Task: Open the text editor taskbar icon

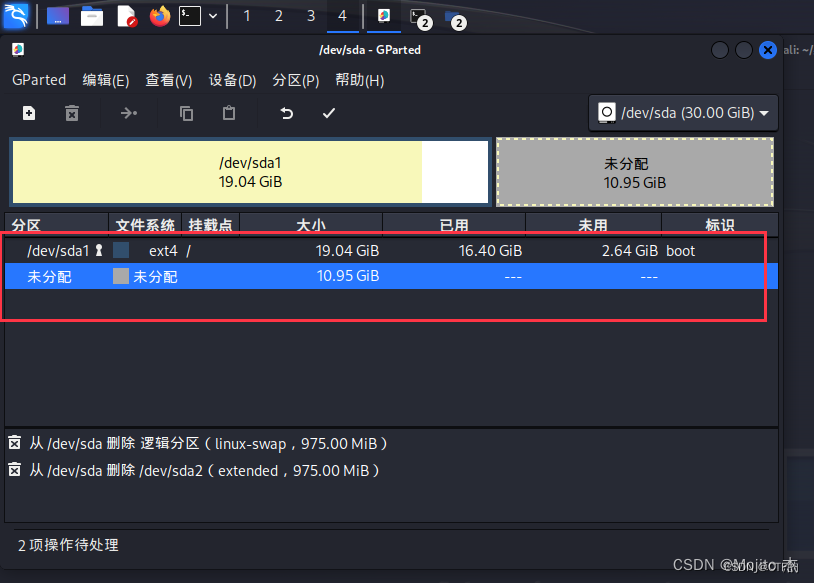Action: click(127, 16)
